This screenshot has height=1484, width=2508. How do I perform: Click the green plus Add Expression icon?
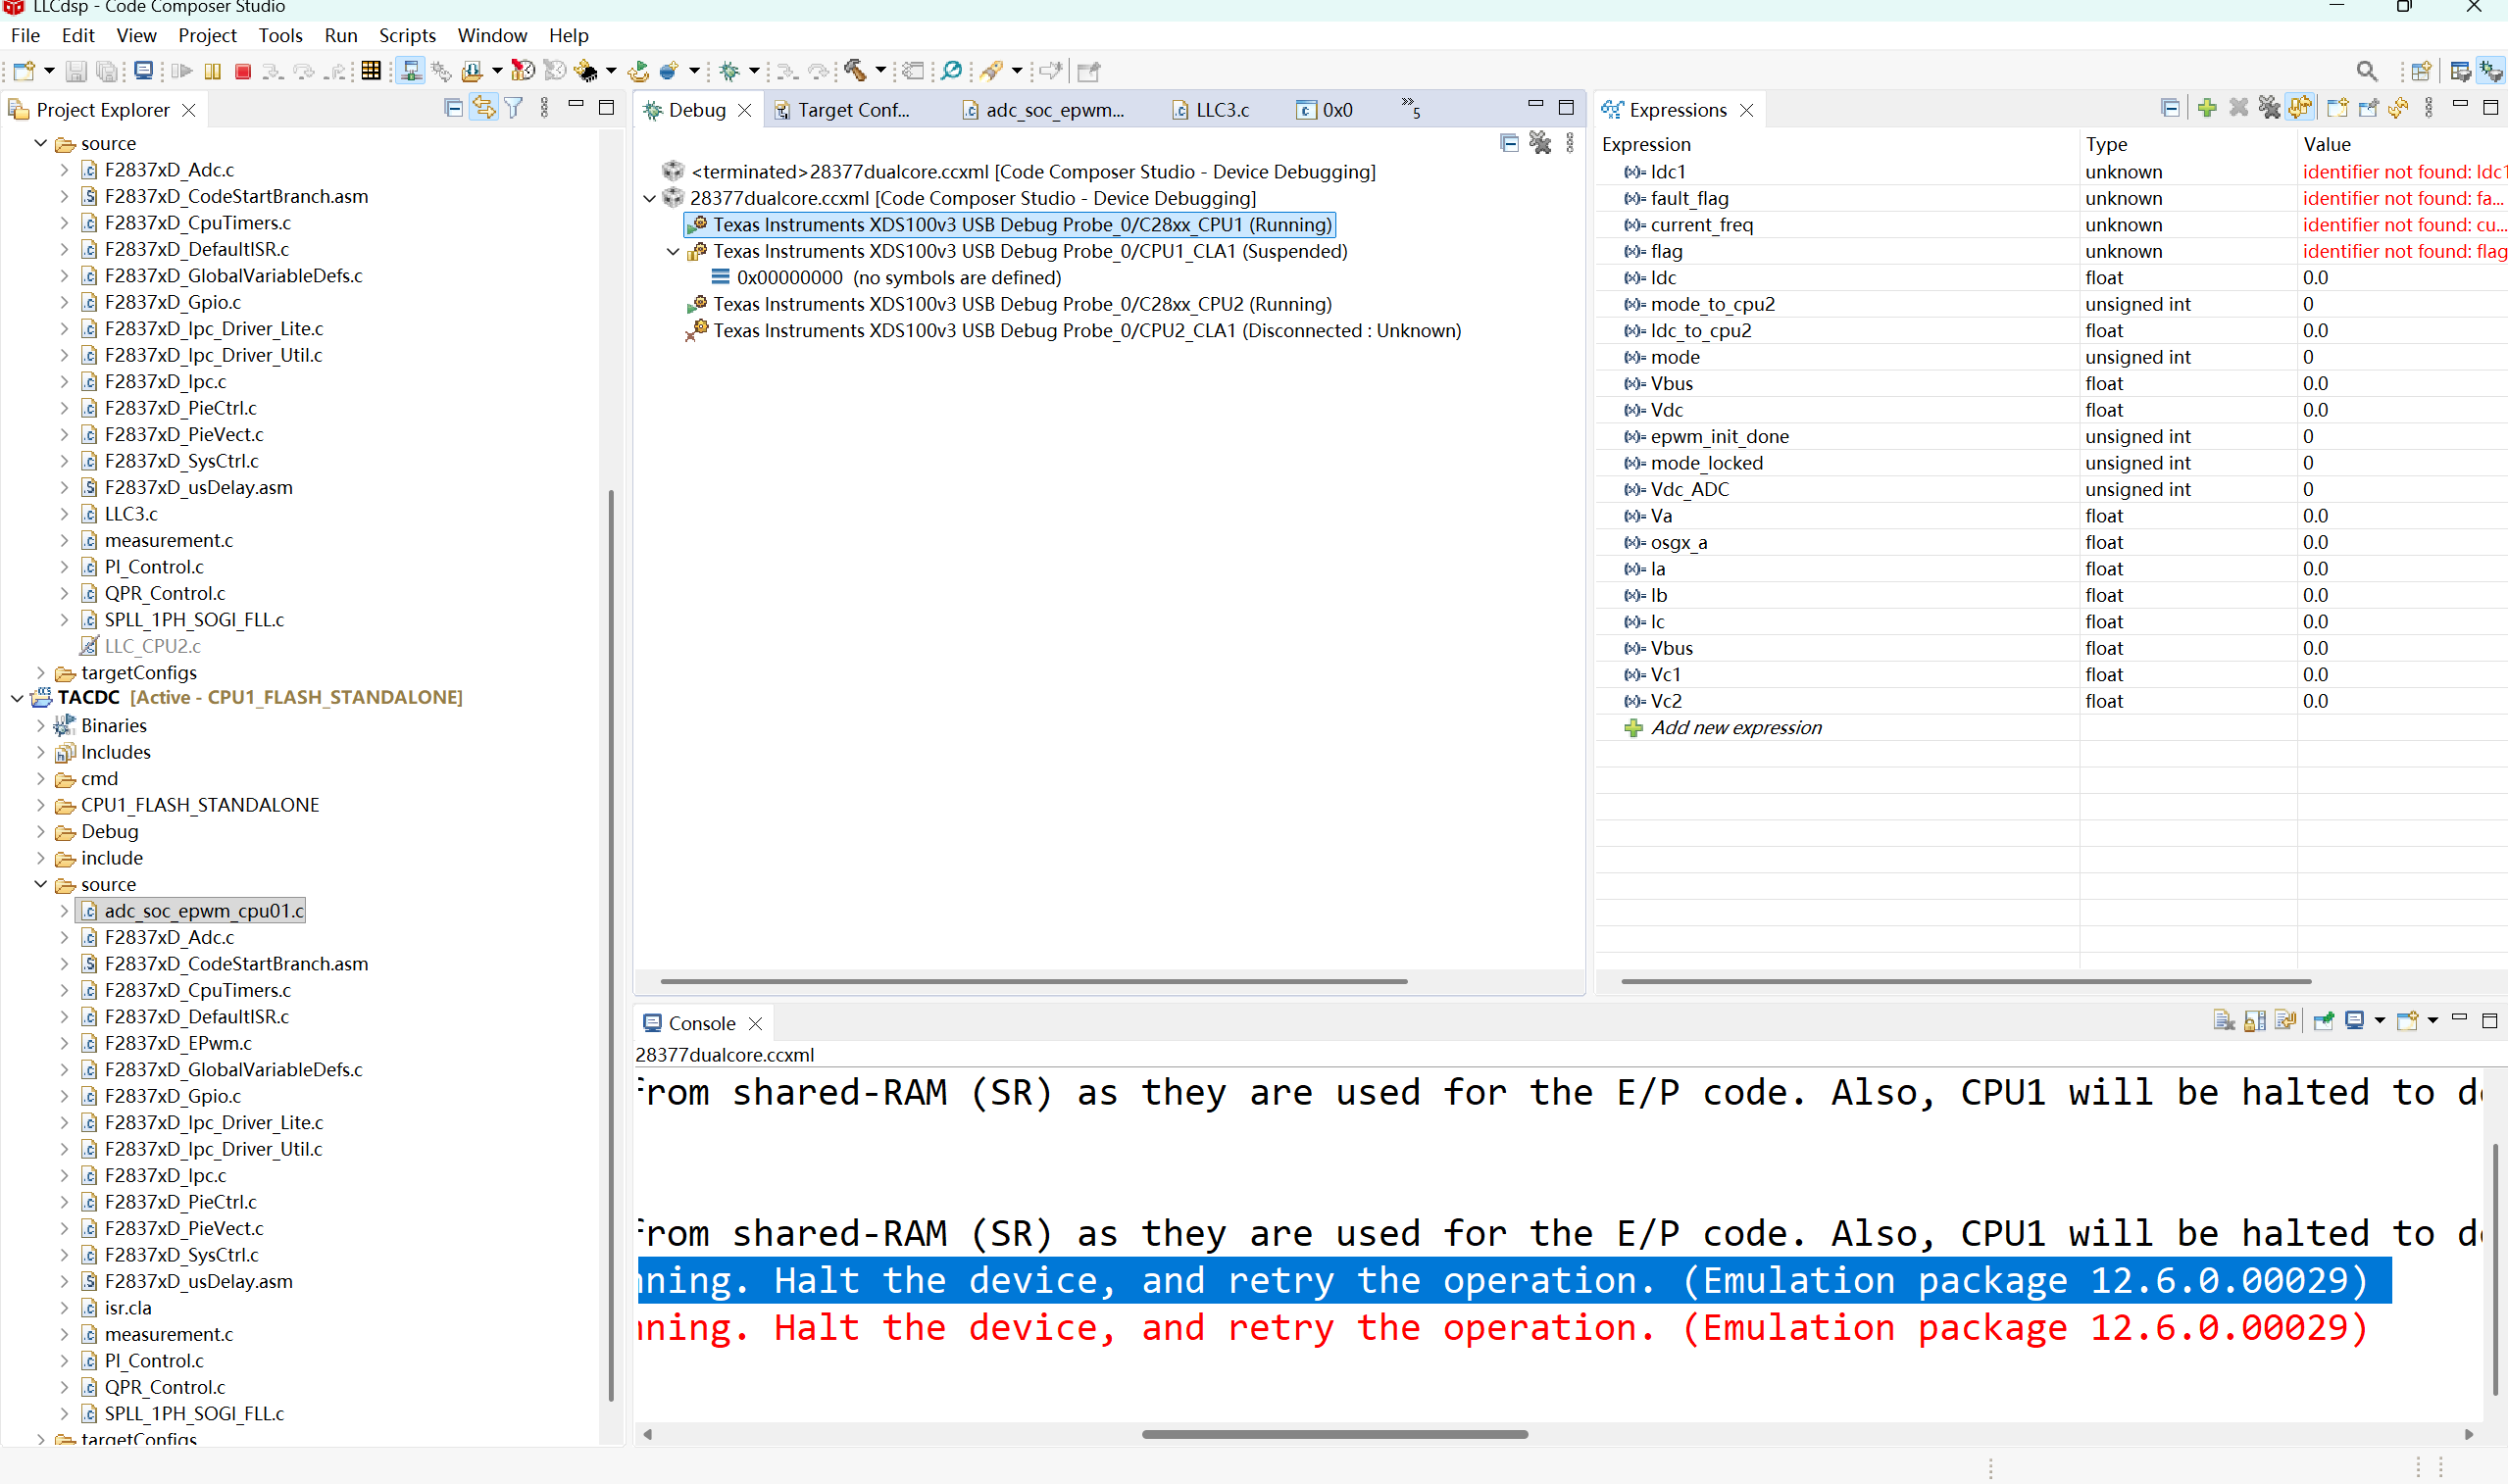pyautogui.click(x=2207, y=109)
